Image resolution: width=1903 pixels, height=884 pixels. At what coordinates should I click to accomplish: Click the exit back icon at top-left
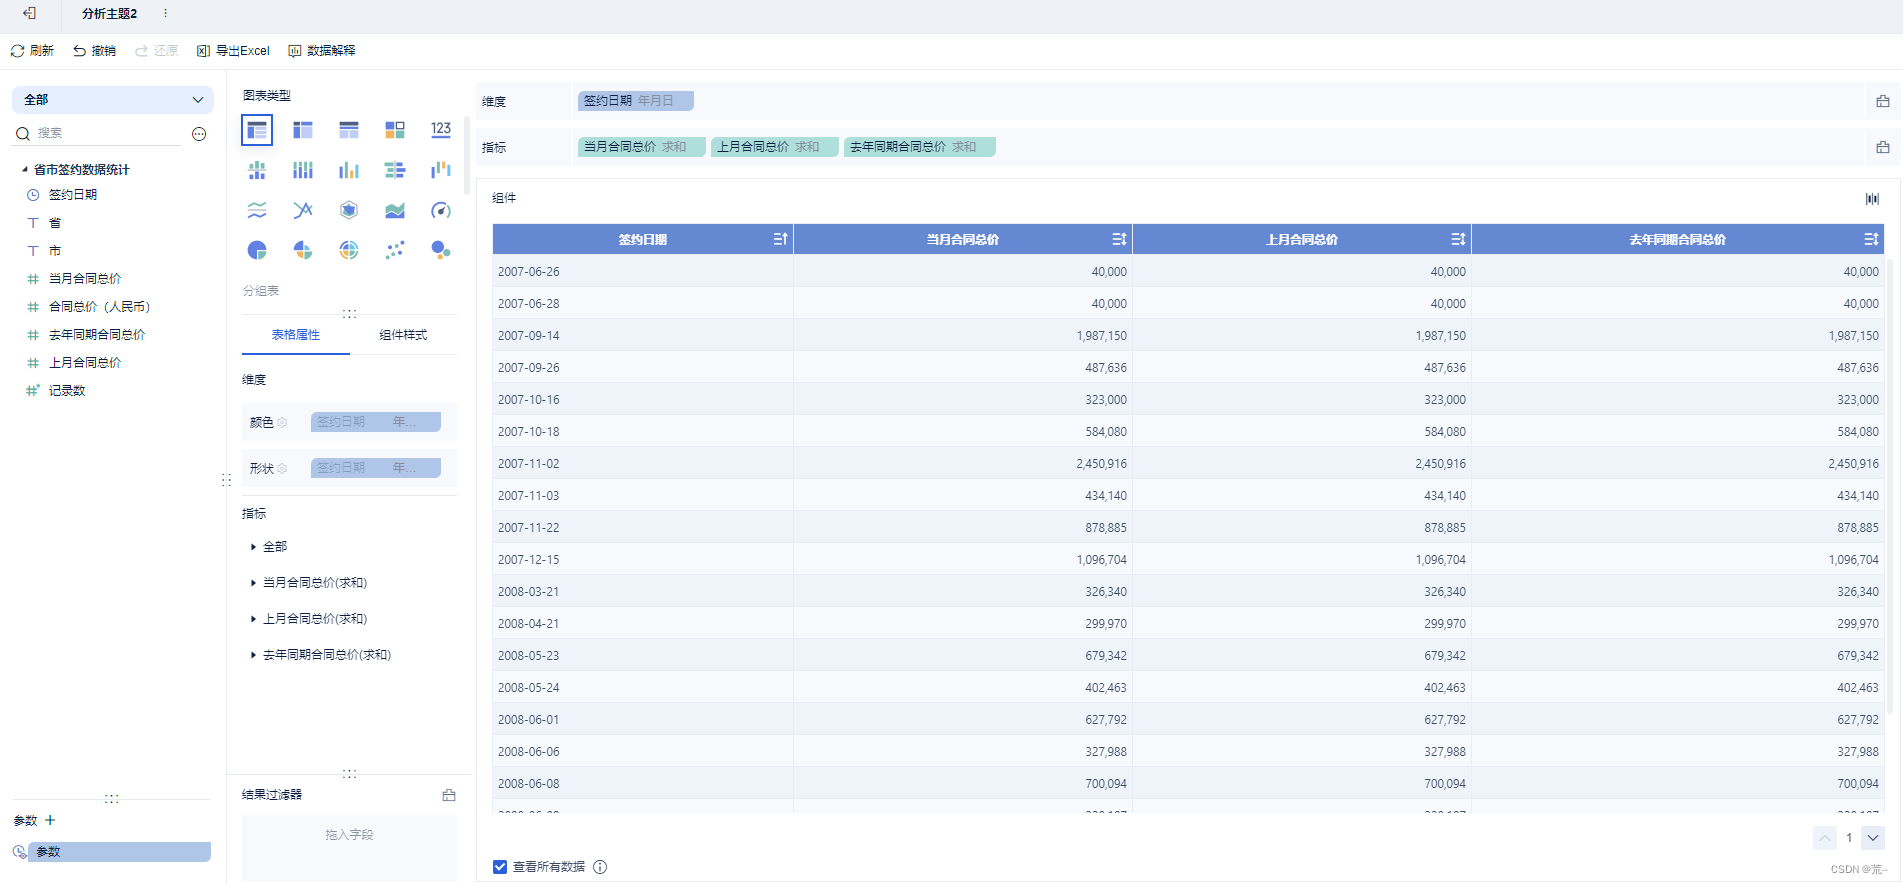(30, 13)
